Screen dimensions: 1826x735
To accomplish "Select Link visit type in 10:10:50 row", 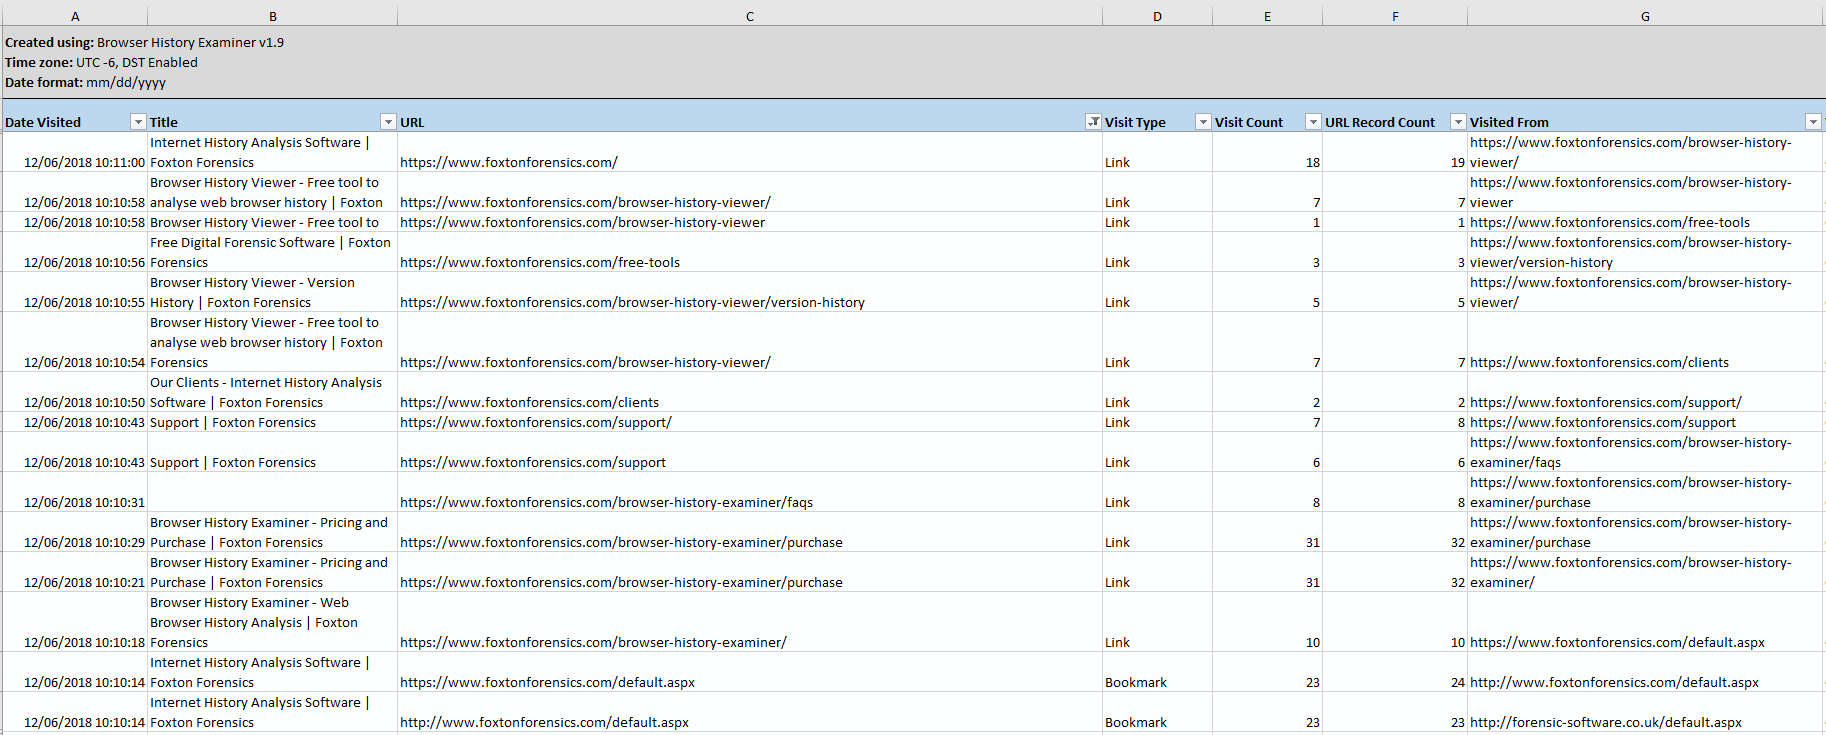I will pos(1157,392).
